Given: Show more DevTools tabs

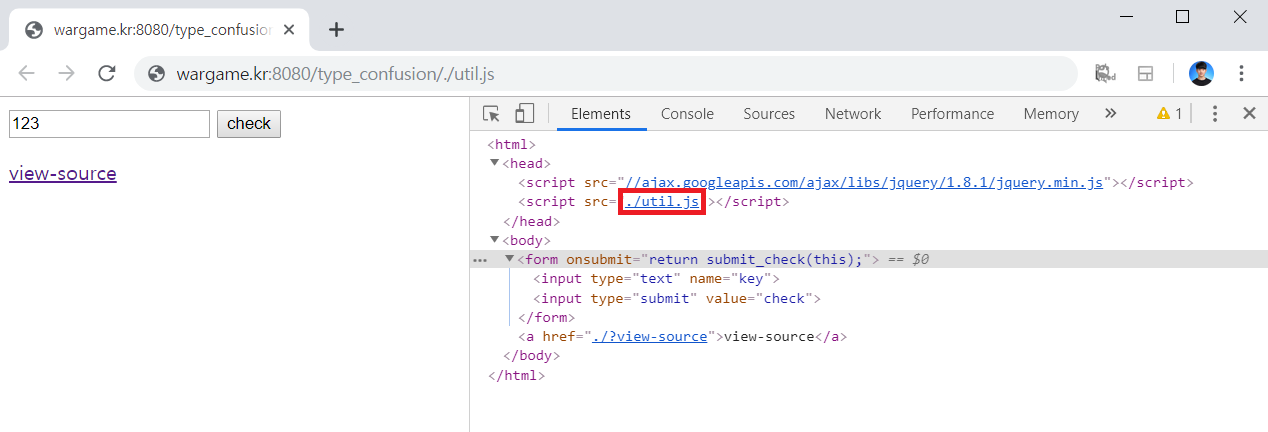Looking at the screenshot, I should (1110, 113).
